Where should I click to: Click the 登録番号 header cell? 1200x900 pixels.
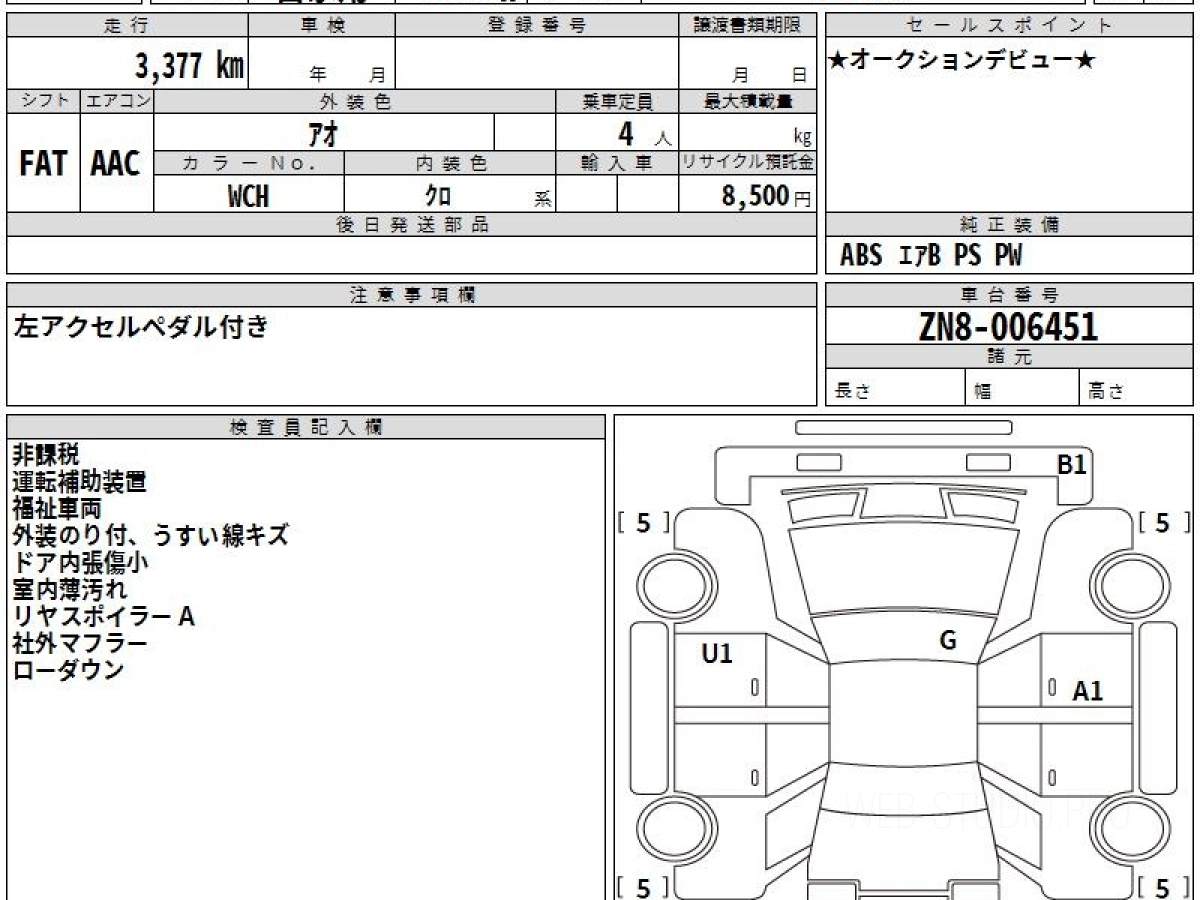(x=537, y=26)
